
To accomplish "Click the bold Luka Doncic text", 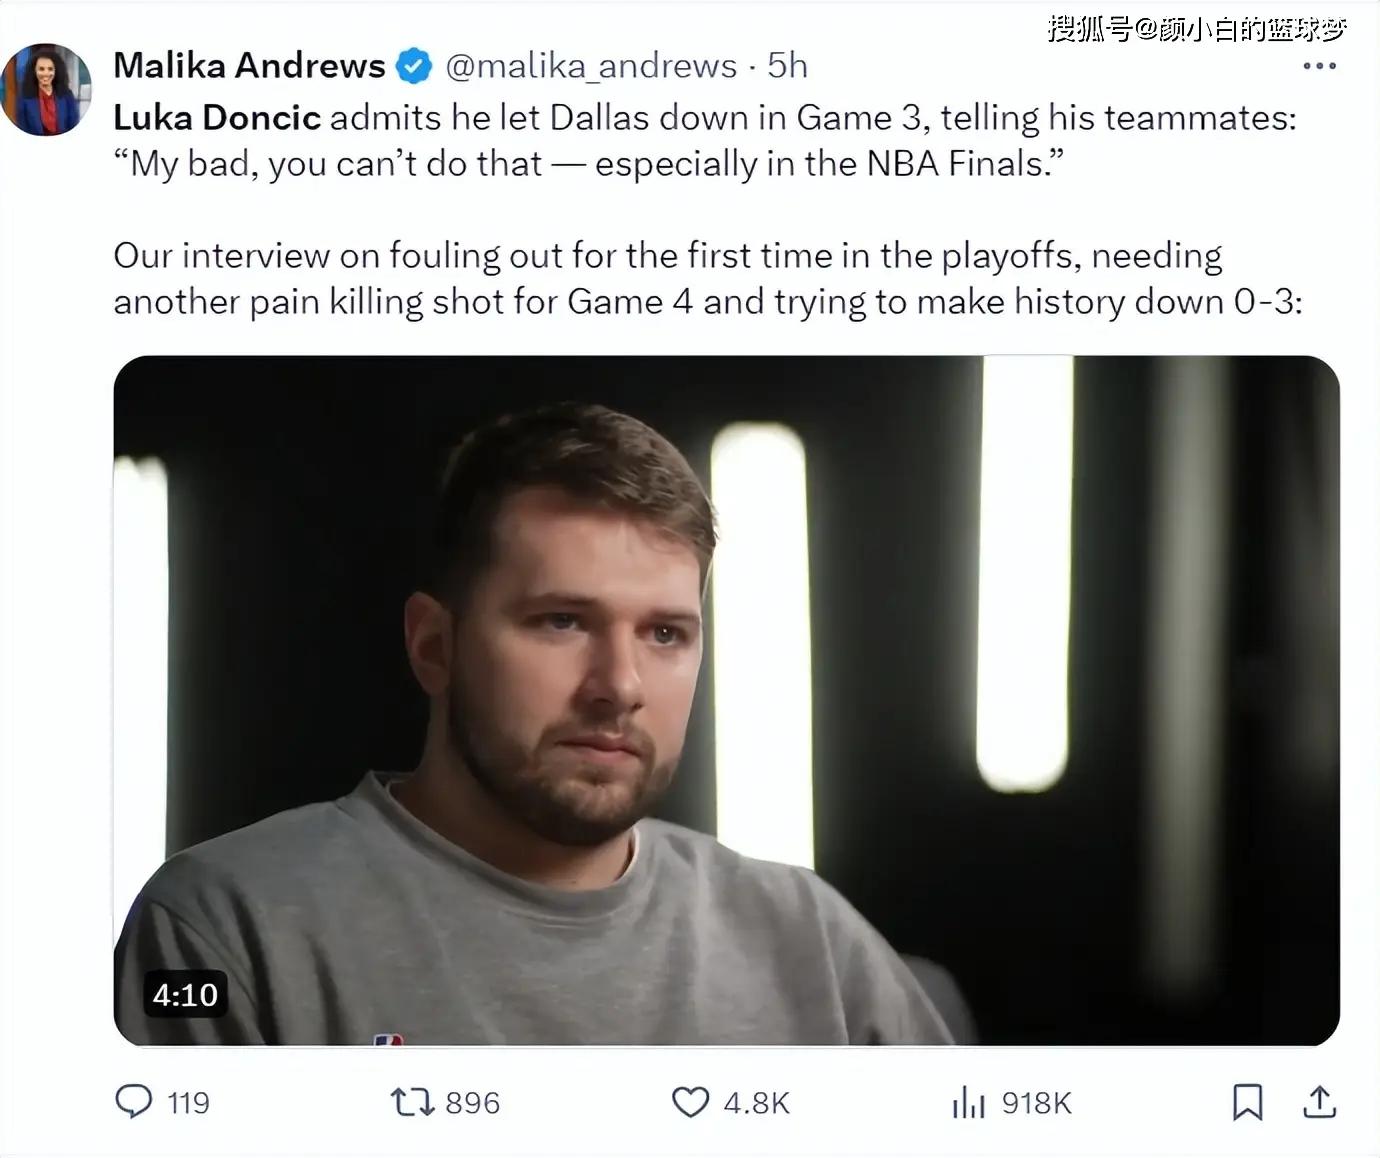I will 217,118.
